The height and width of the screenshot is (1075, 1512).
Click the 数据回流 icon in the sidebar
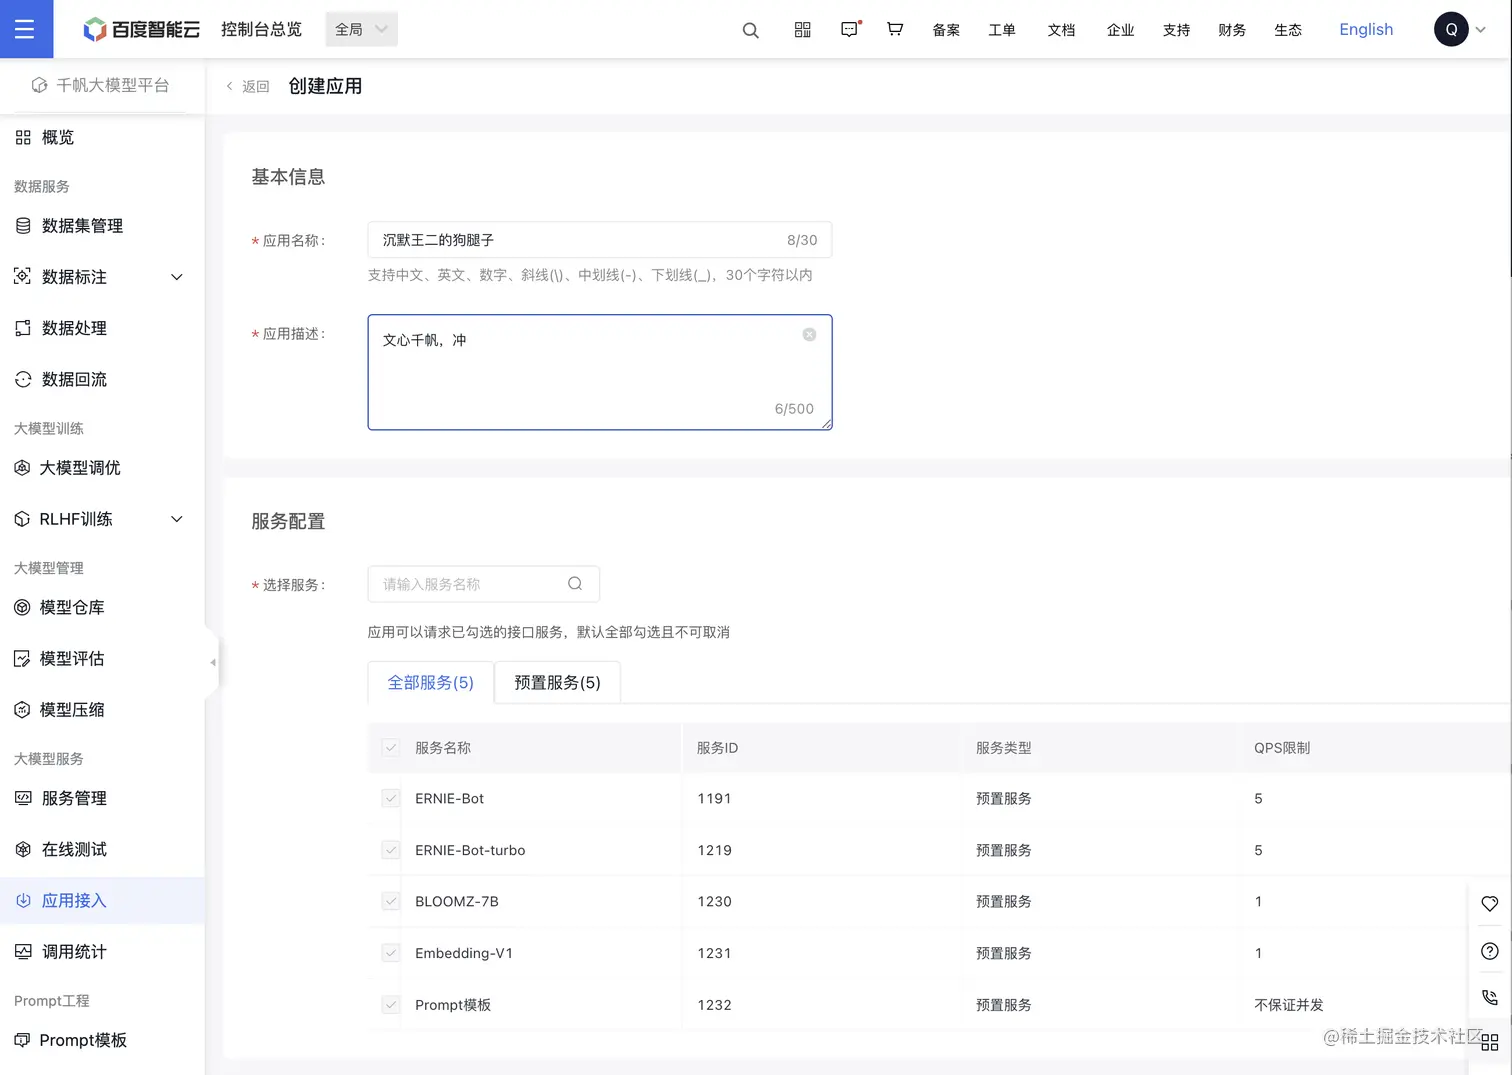[23, 379]
